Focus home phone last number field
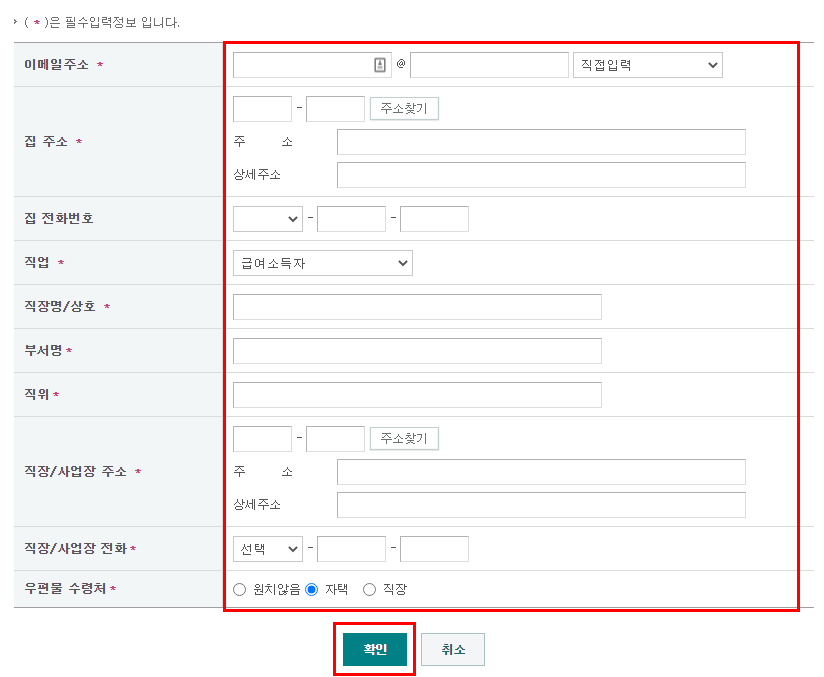The height and width of the screenshot is (677, 824). 434,219
